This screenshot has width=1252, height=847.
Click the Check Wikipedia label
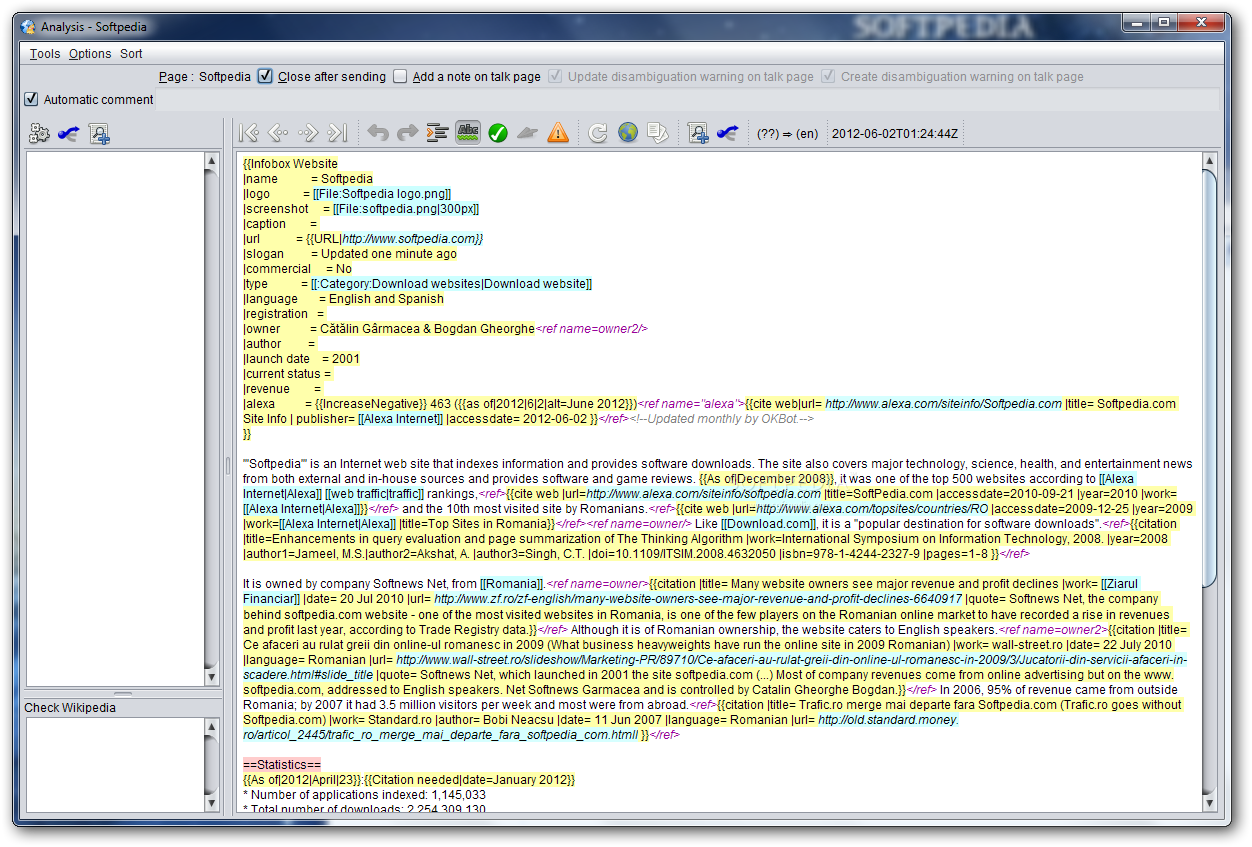(70, 708)
